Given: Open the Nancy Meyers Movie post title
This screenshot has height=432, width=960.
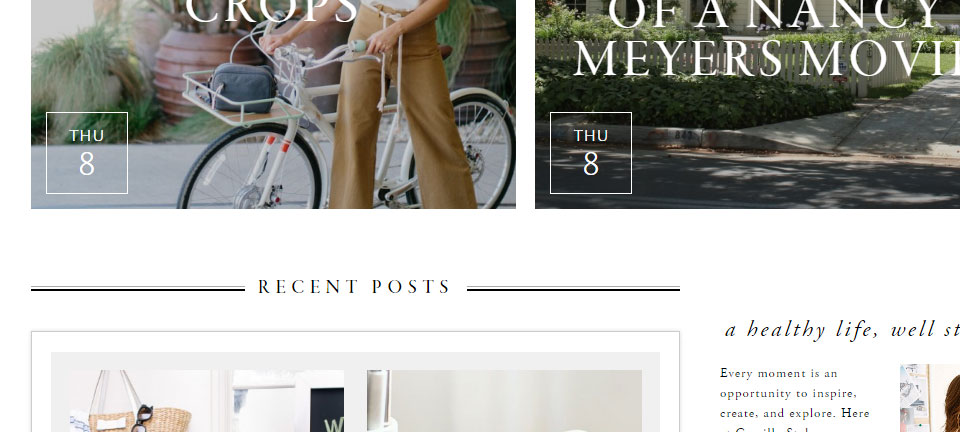Looking at the screenshot, I should pos(767,38).
